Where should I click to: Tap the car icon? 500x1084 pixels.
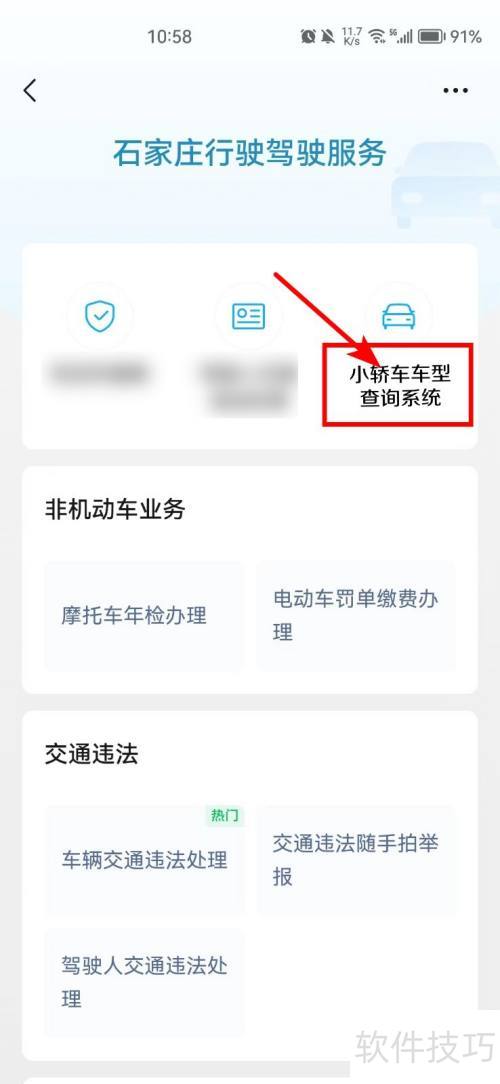[x=399, y=316]
